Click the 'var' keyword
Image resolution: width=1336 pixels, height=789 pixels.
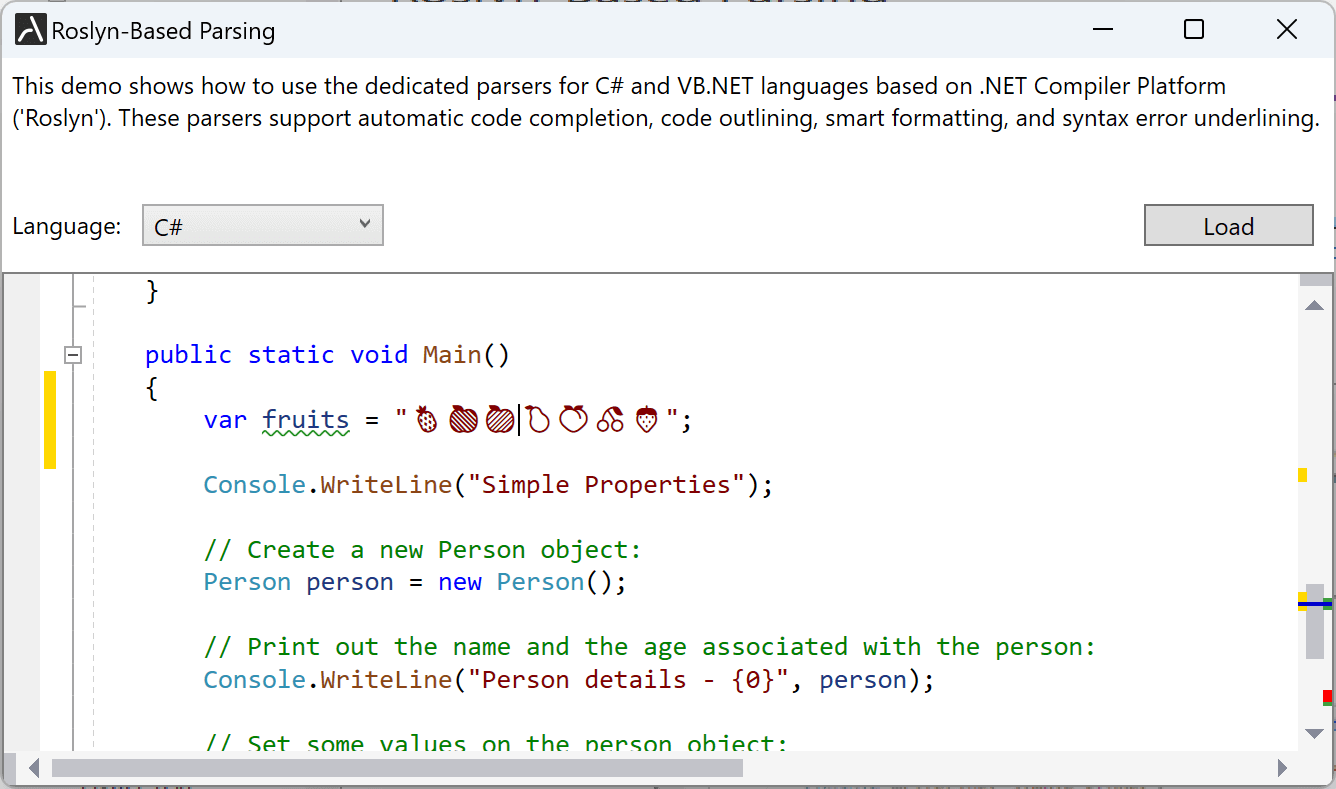pyautogui.click(x=225, y=420)
